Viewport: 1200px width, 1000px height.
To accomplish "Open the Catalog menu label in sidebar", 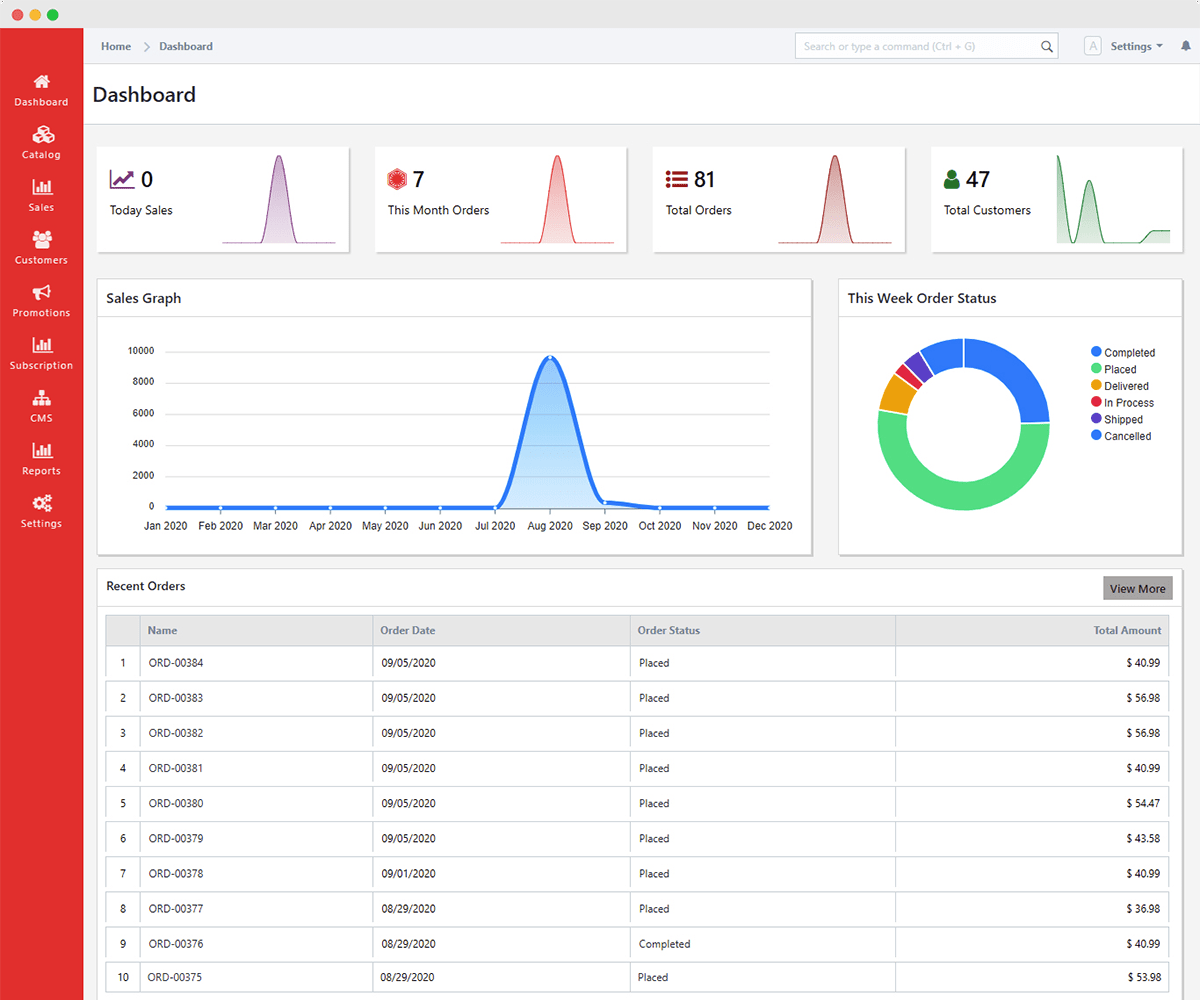I will click(x=41, y=155).
